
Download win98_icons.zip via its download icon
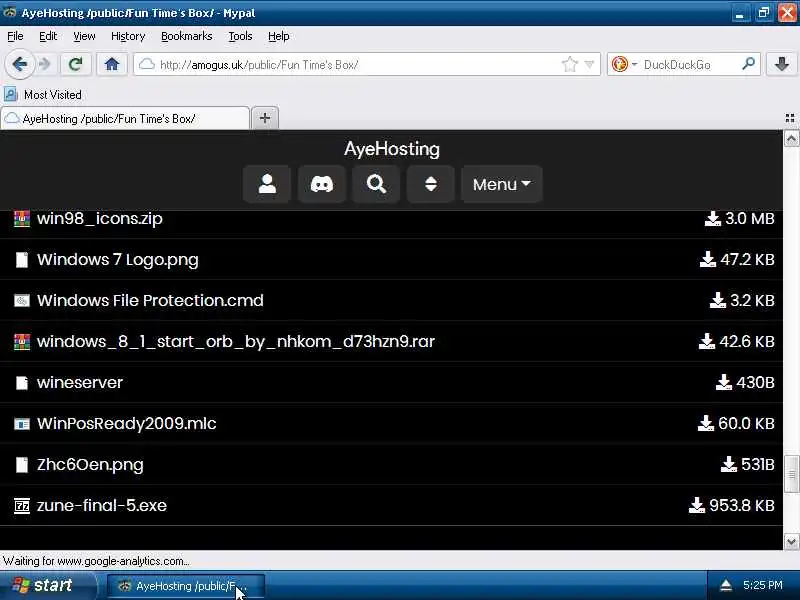712,218
